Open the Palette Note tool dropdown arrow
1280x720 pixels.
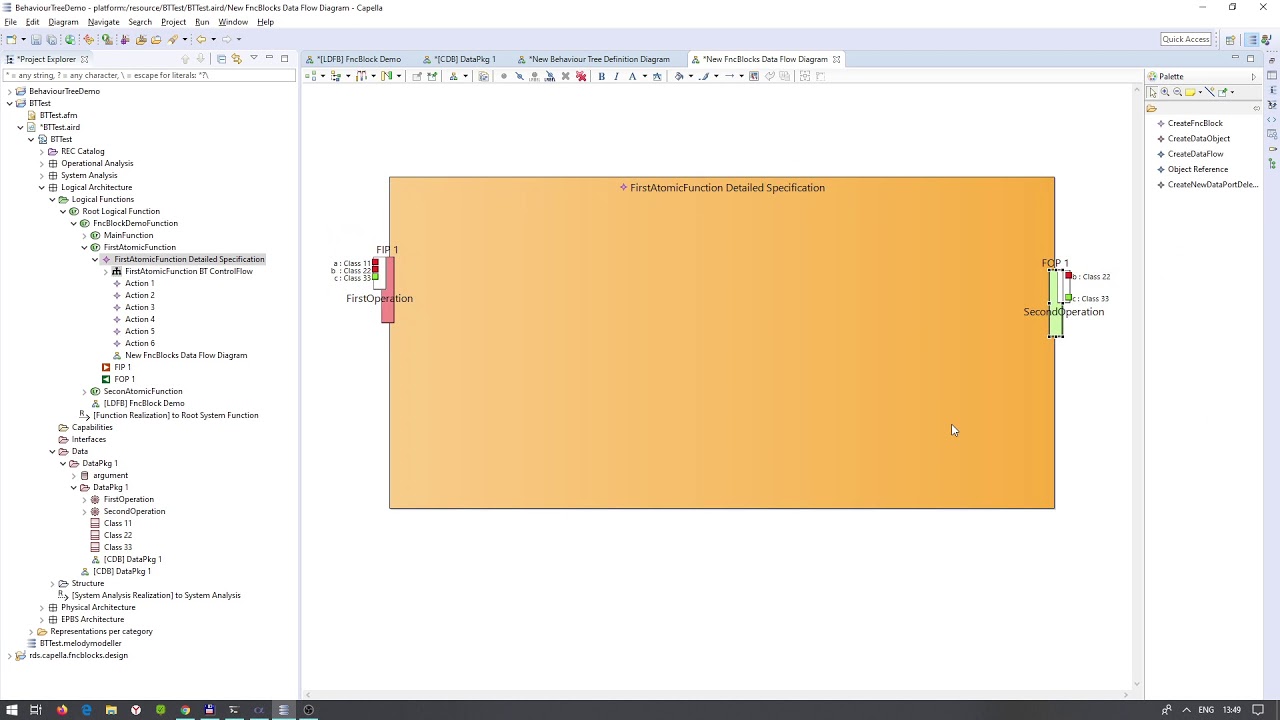(x=1200, y=92)
